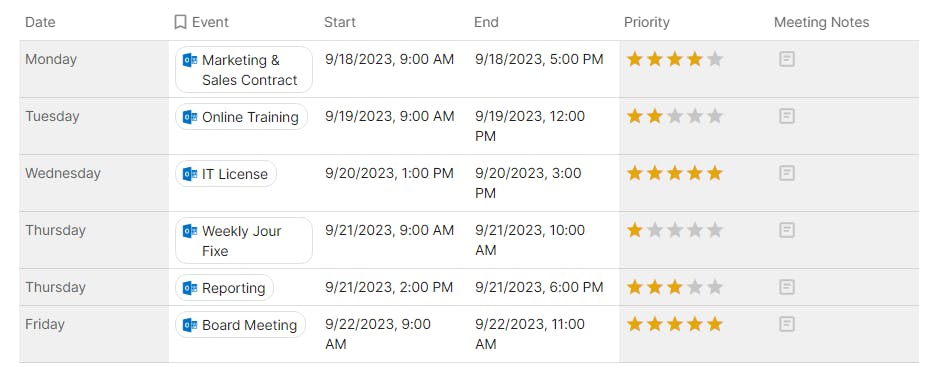
Task: Select the Meeting Notes column header
Action: click(x=822, y=22)
